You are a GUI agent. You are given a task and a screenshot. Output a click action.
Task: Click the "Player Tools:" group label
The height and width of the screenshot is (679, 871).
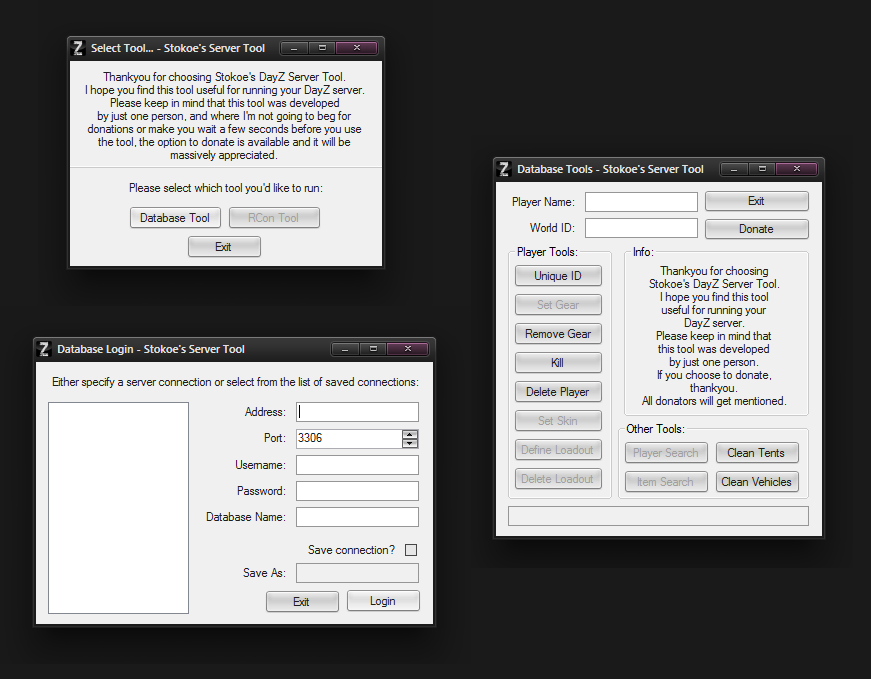(x=547, y=252)
